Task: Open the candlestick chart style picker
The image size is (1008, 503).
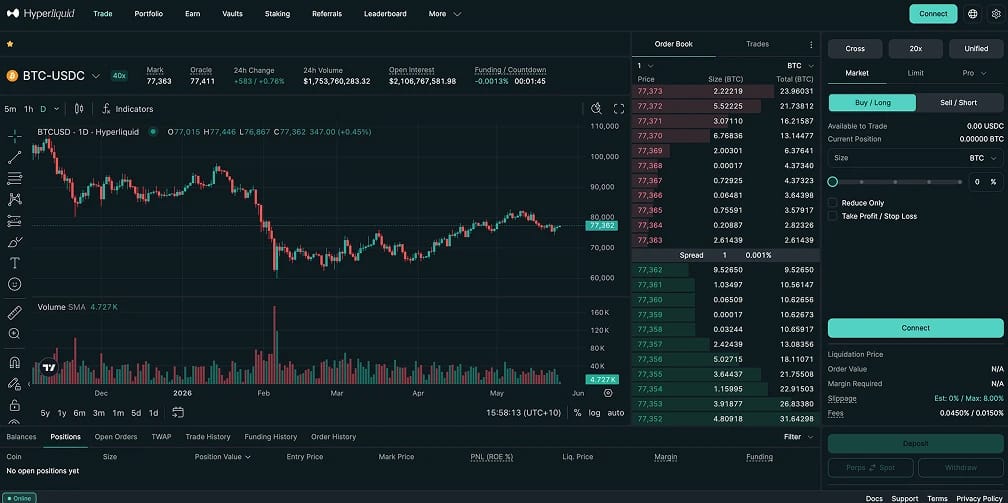Action: click(x=79, y=109)
